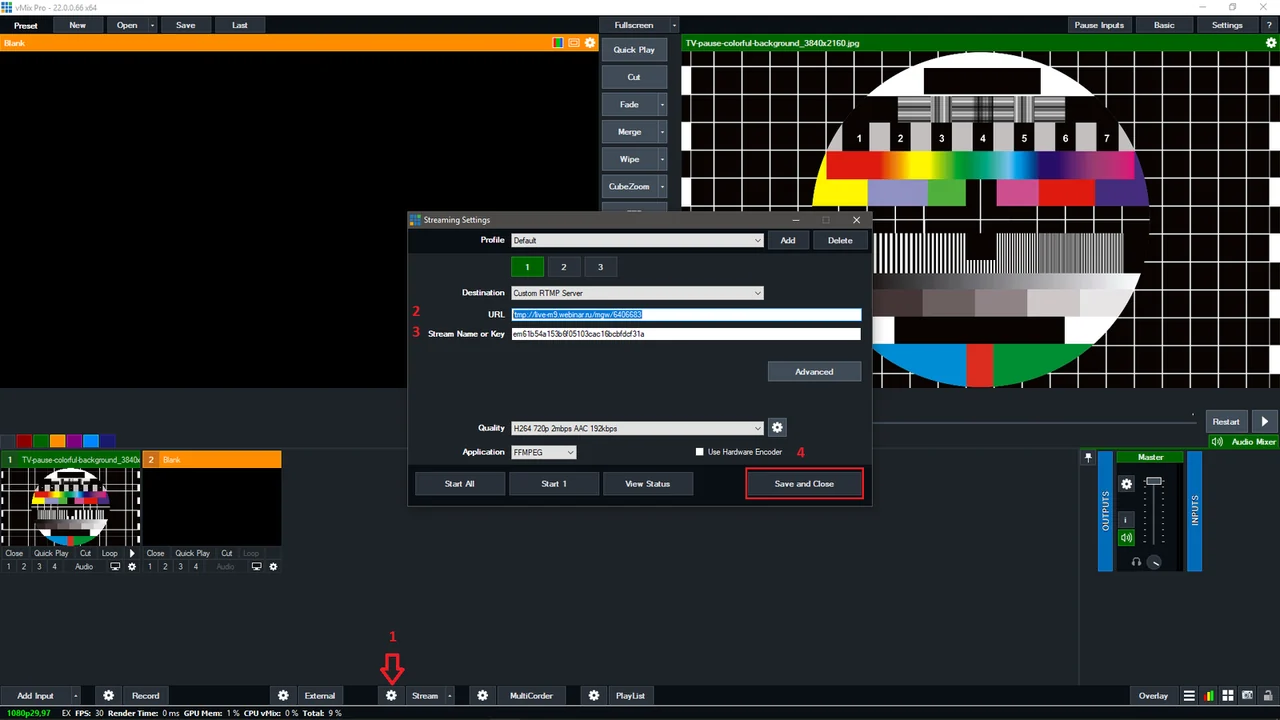Open settings gear for input 1

131,567
